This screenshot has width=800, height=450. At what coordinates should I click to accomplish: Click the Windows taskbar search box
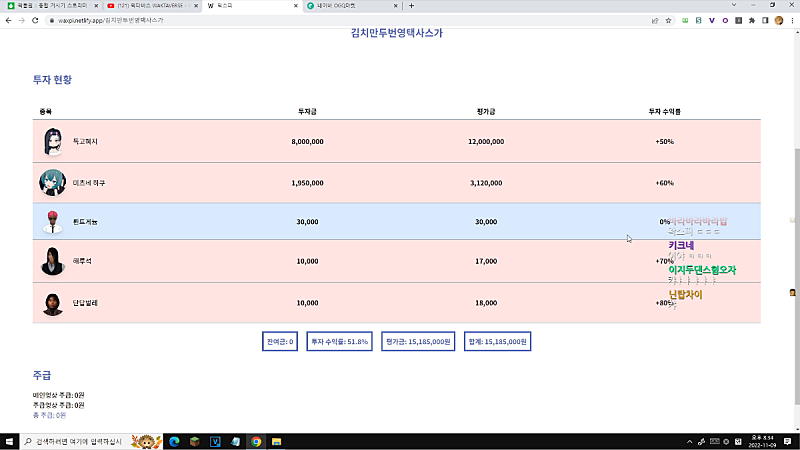[x=91, y=441]
